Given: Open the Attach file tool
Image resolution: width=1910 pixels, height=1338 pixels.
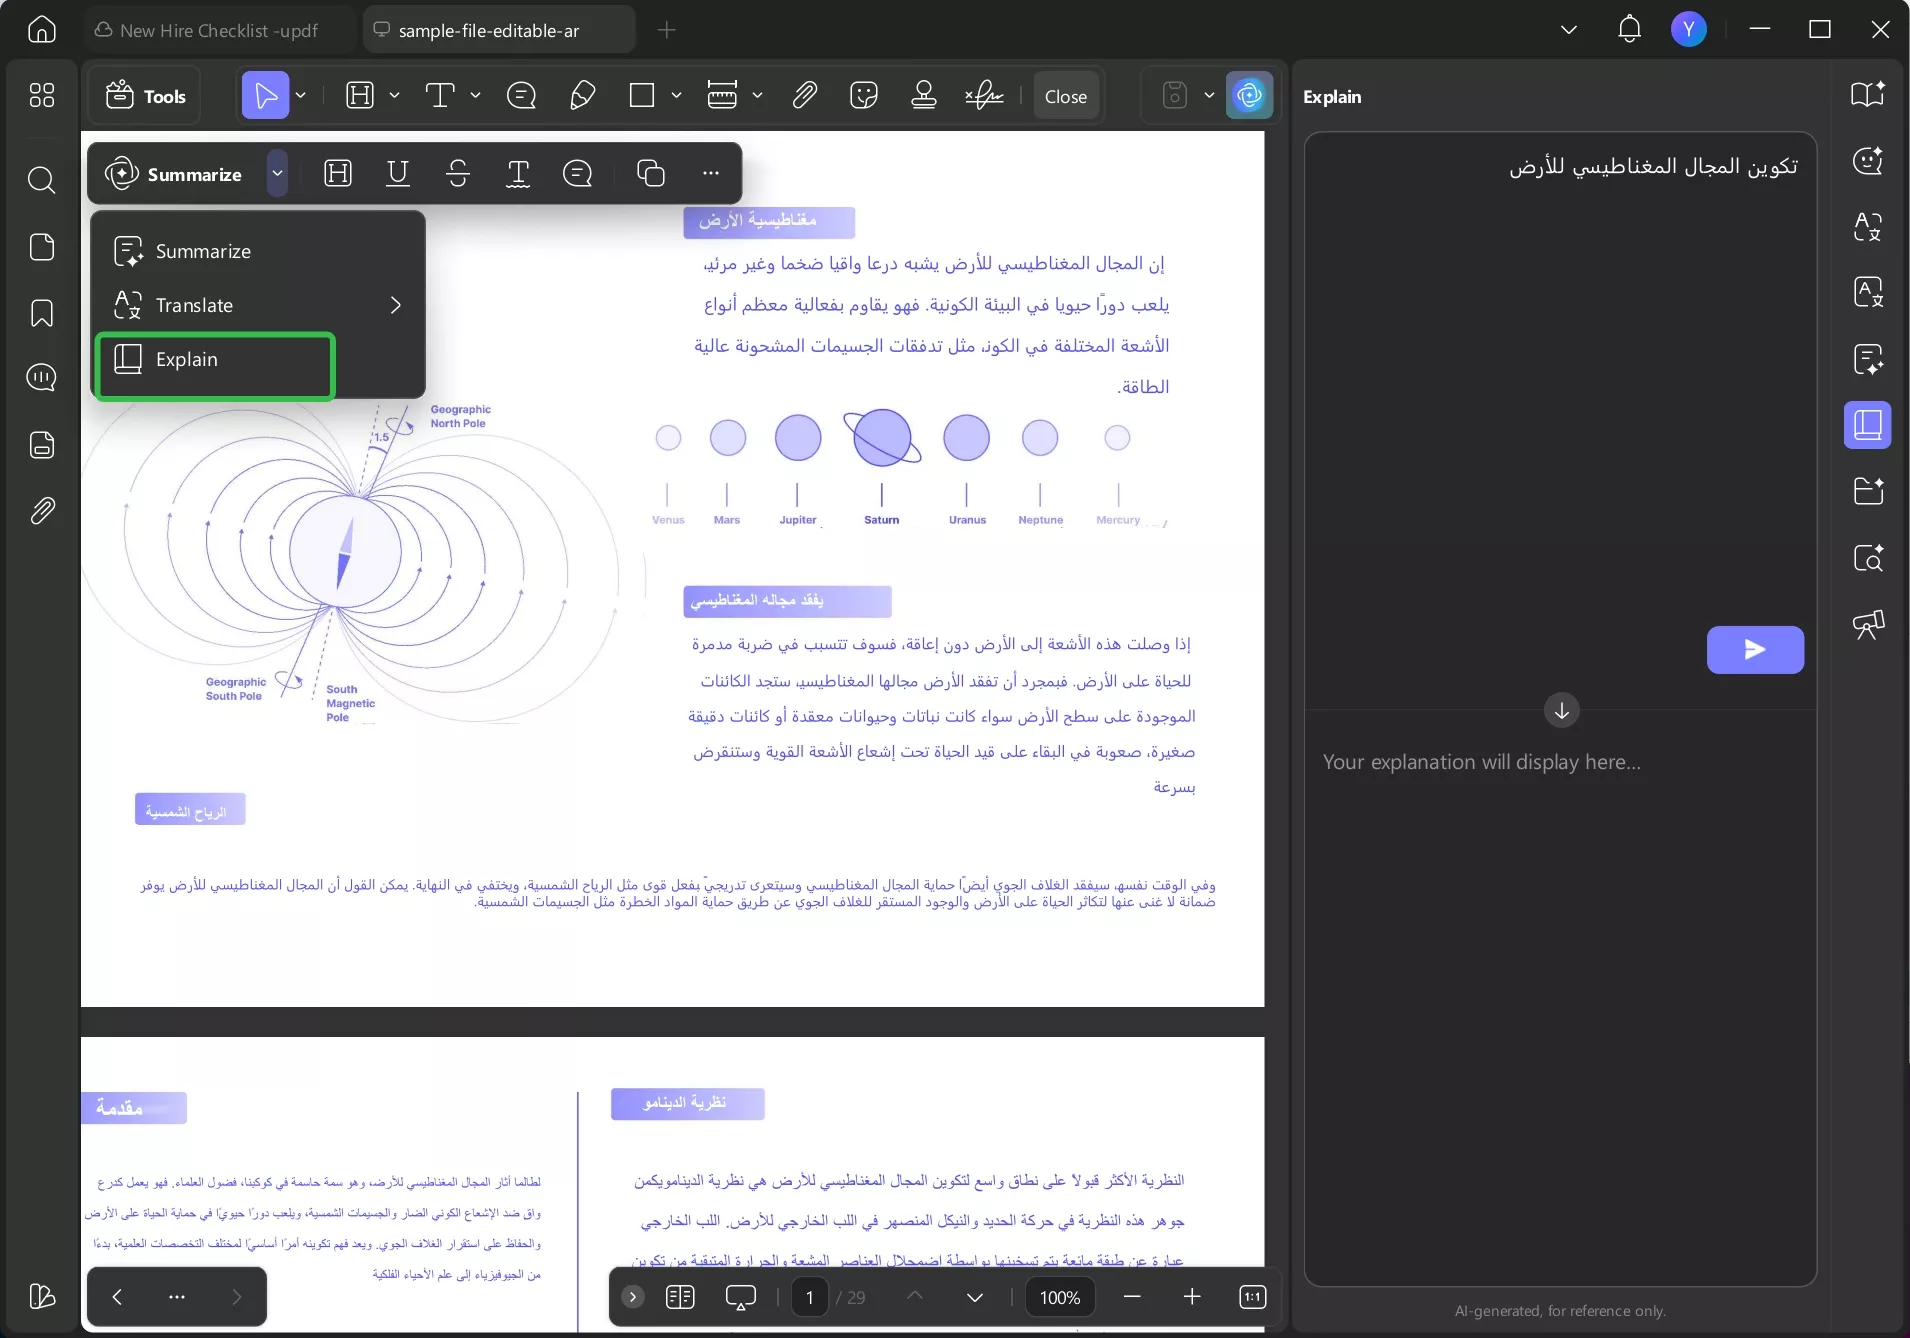Looking at the screenshot, I should (x=804, y=95).
